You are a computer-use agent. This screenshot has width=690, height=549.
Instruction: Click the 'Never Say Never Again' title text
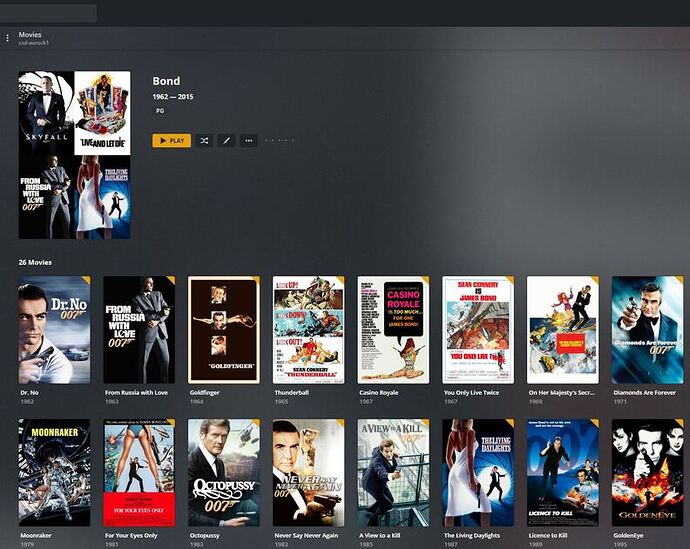point(306,535)
